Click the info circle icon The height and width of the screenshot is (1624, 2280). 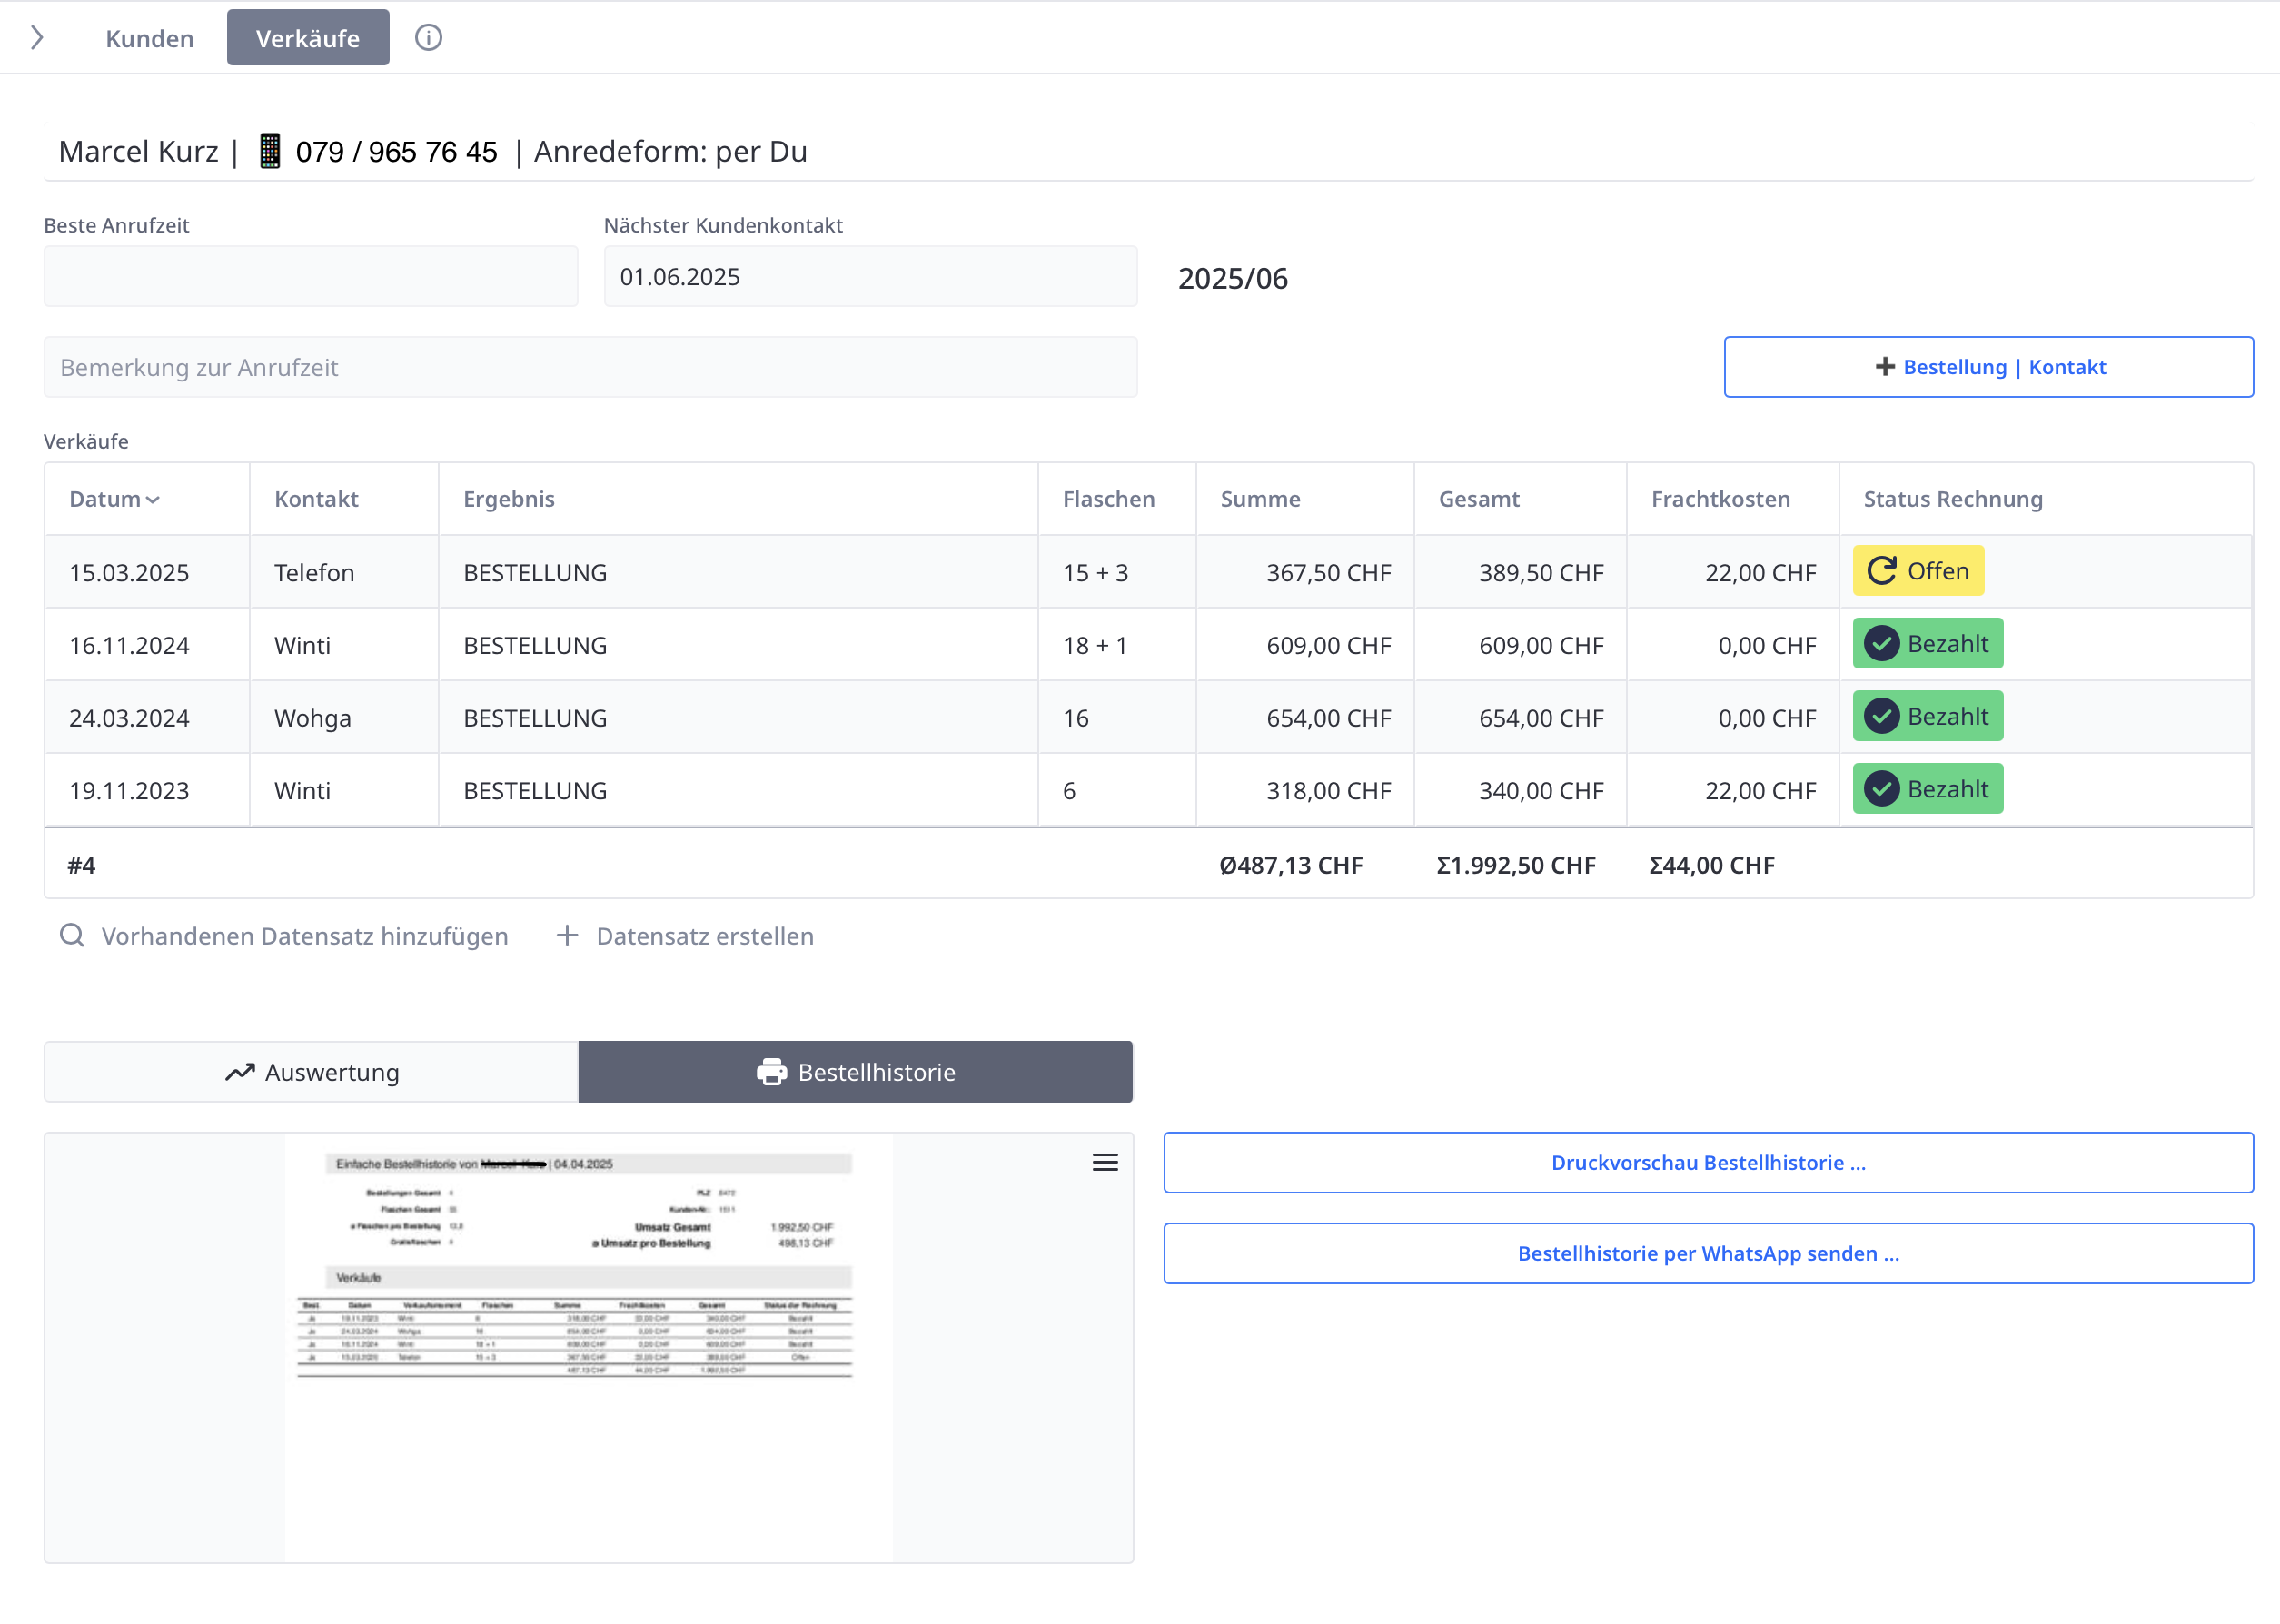(x=428, y=38)
